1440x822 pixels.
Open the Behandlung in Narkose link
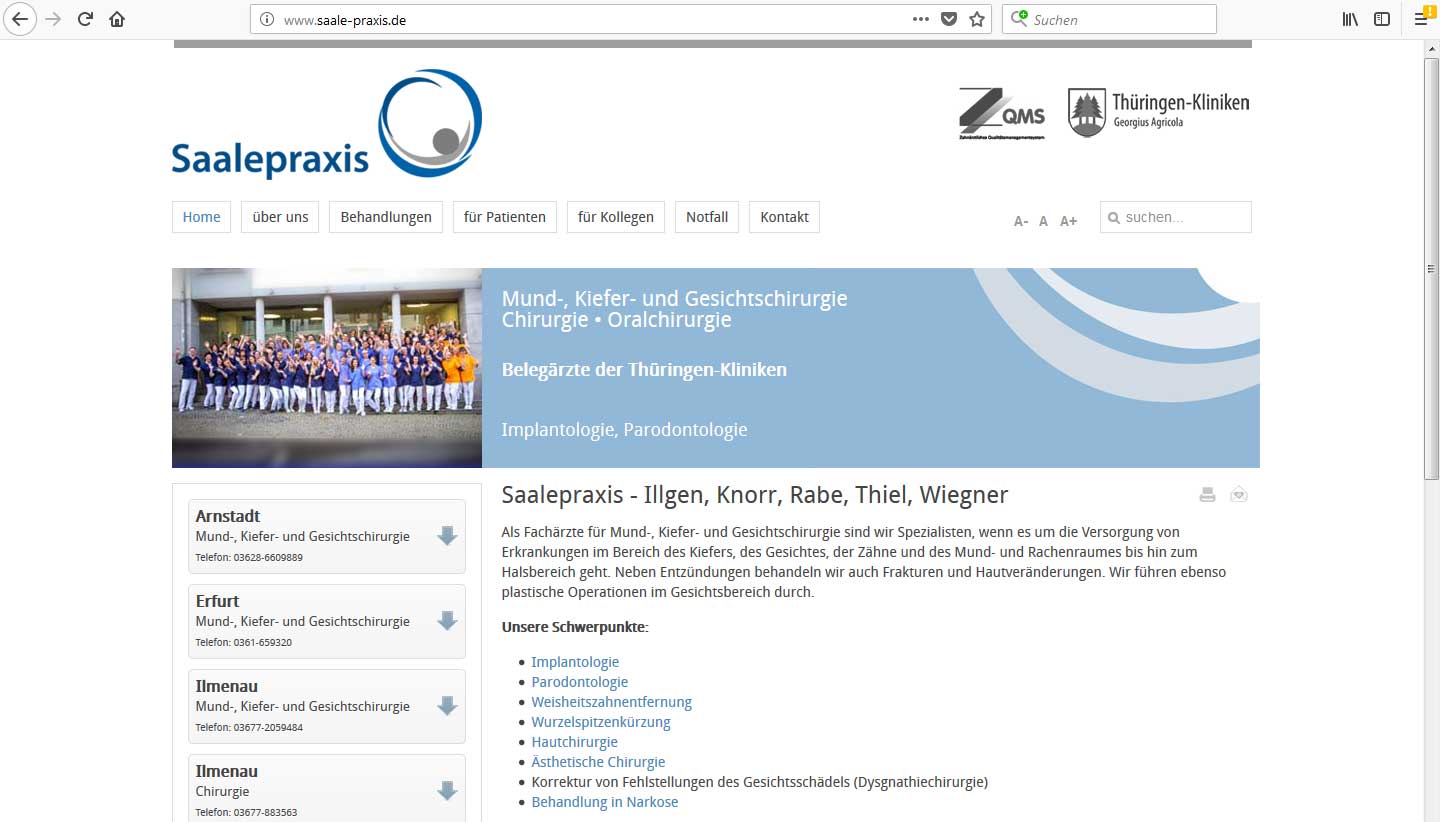pyautogui.click(x=605, y=802)
